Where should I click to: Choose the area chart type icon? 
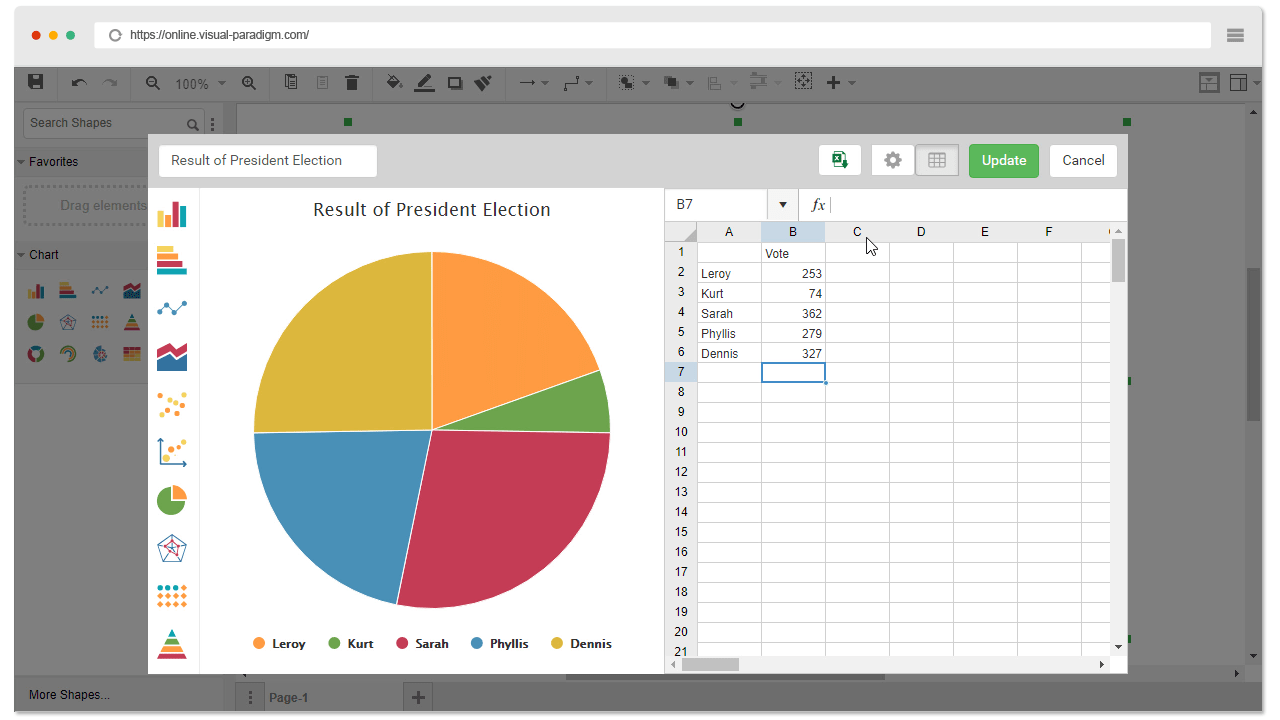point(172,356)
